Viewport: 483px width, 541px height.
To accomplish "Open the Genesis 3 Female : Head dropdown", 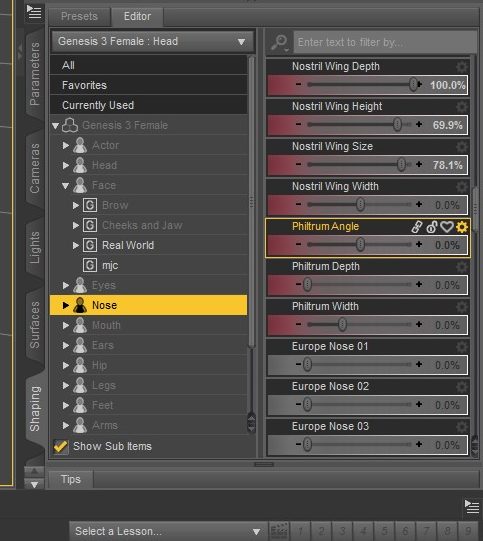I will (x=152, y=42).
